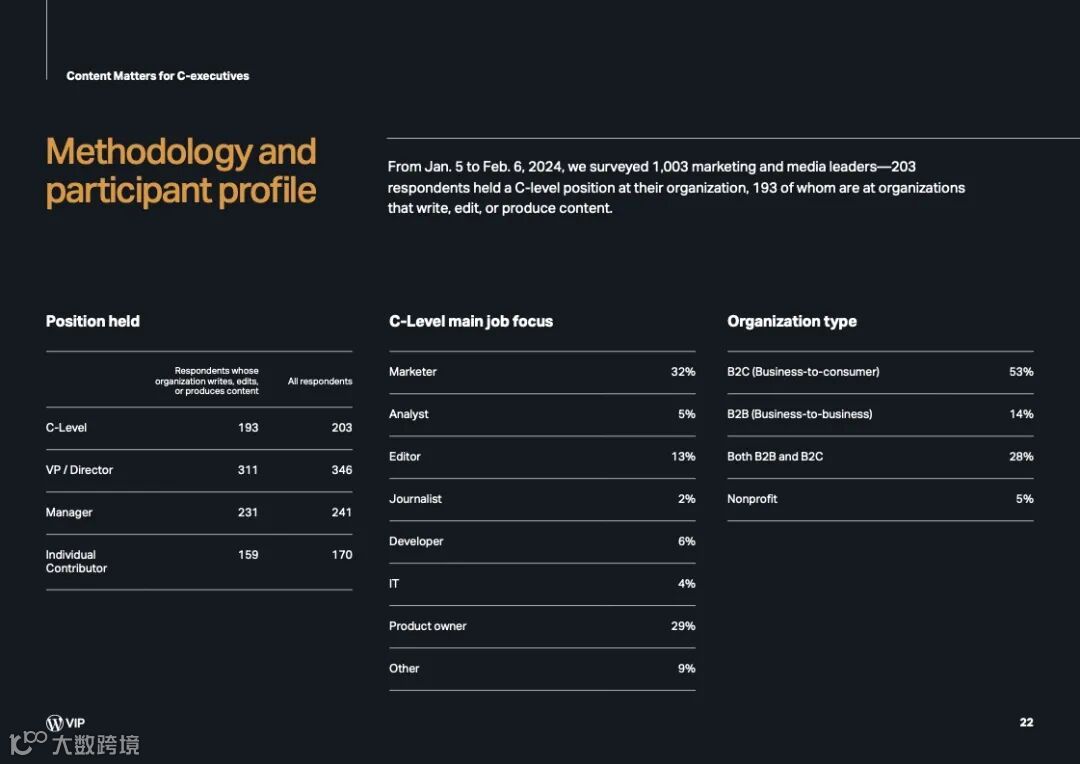The width and height of the screenshot is (1080, 764).
Task: Select the "Product owner" row label
Action: [428, 626]
